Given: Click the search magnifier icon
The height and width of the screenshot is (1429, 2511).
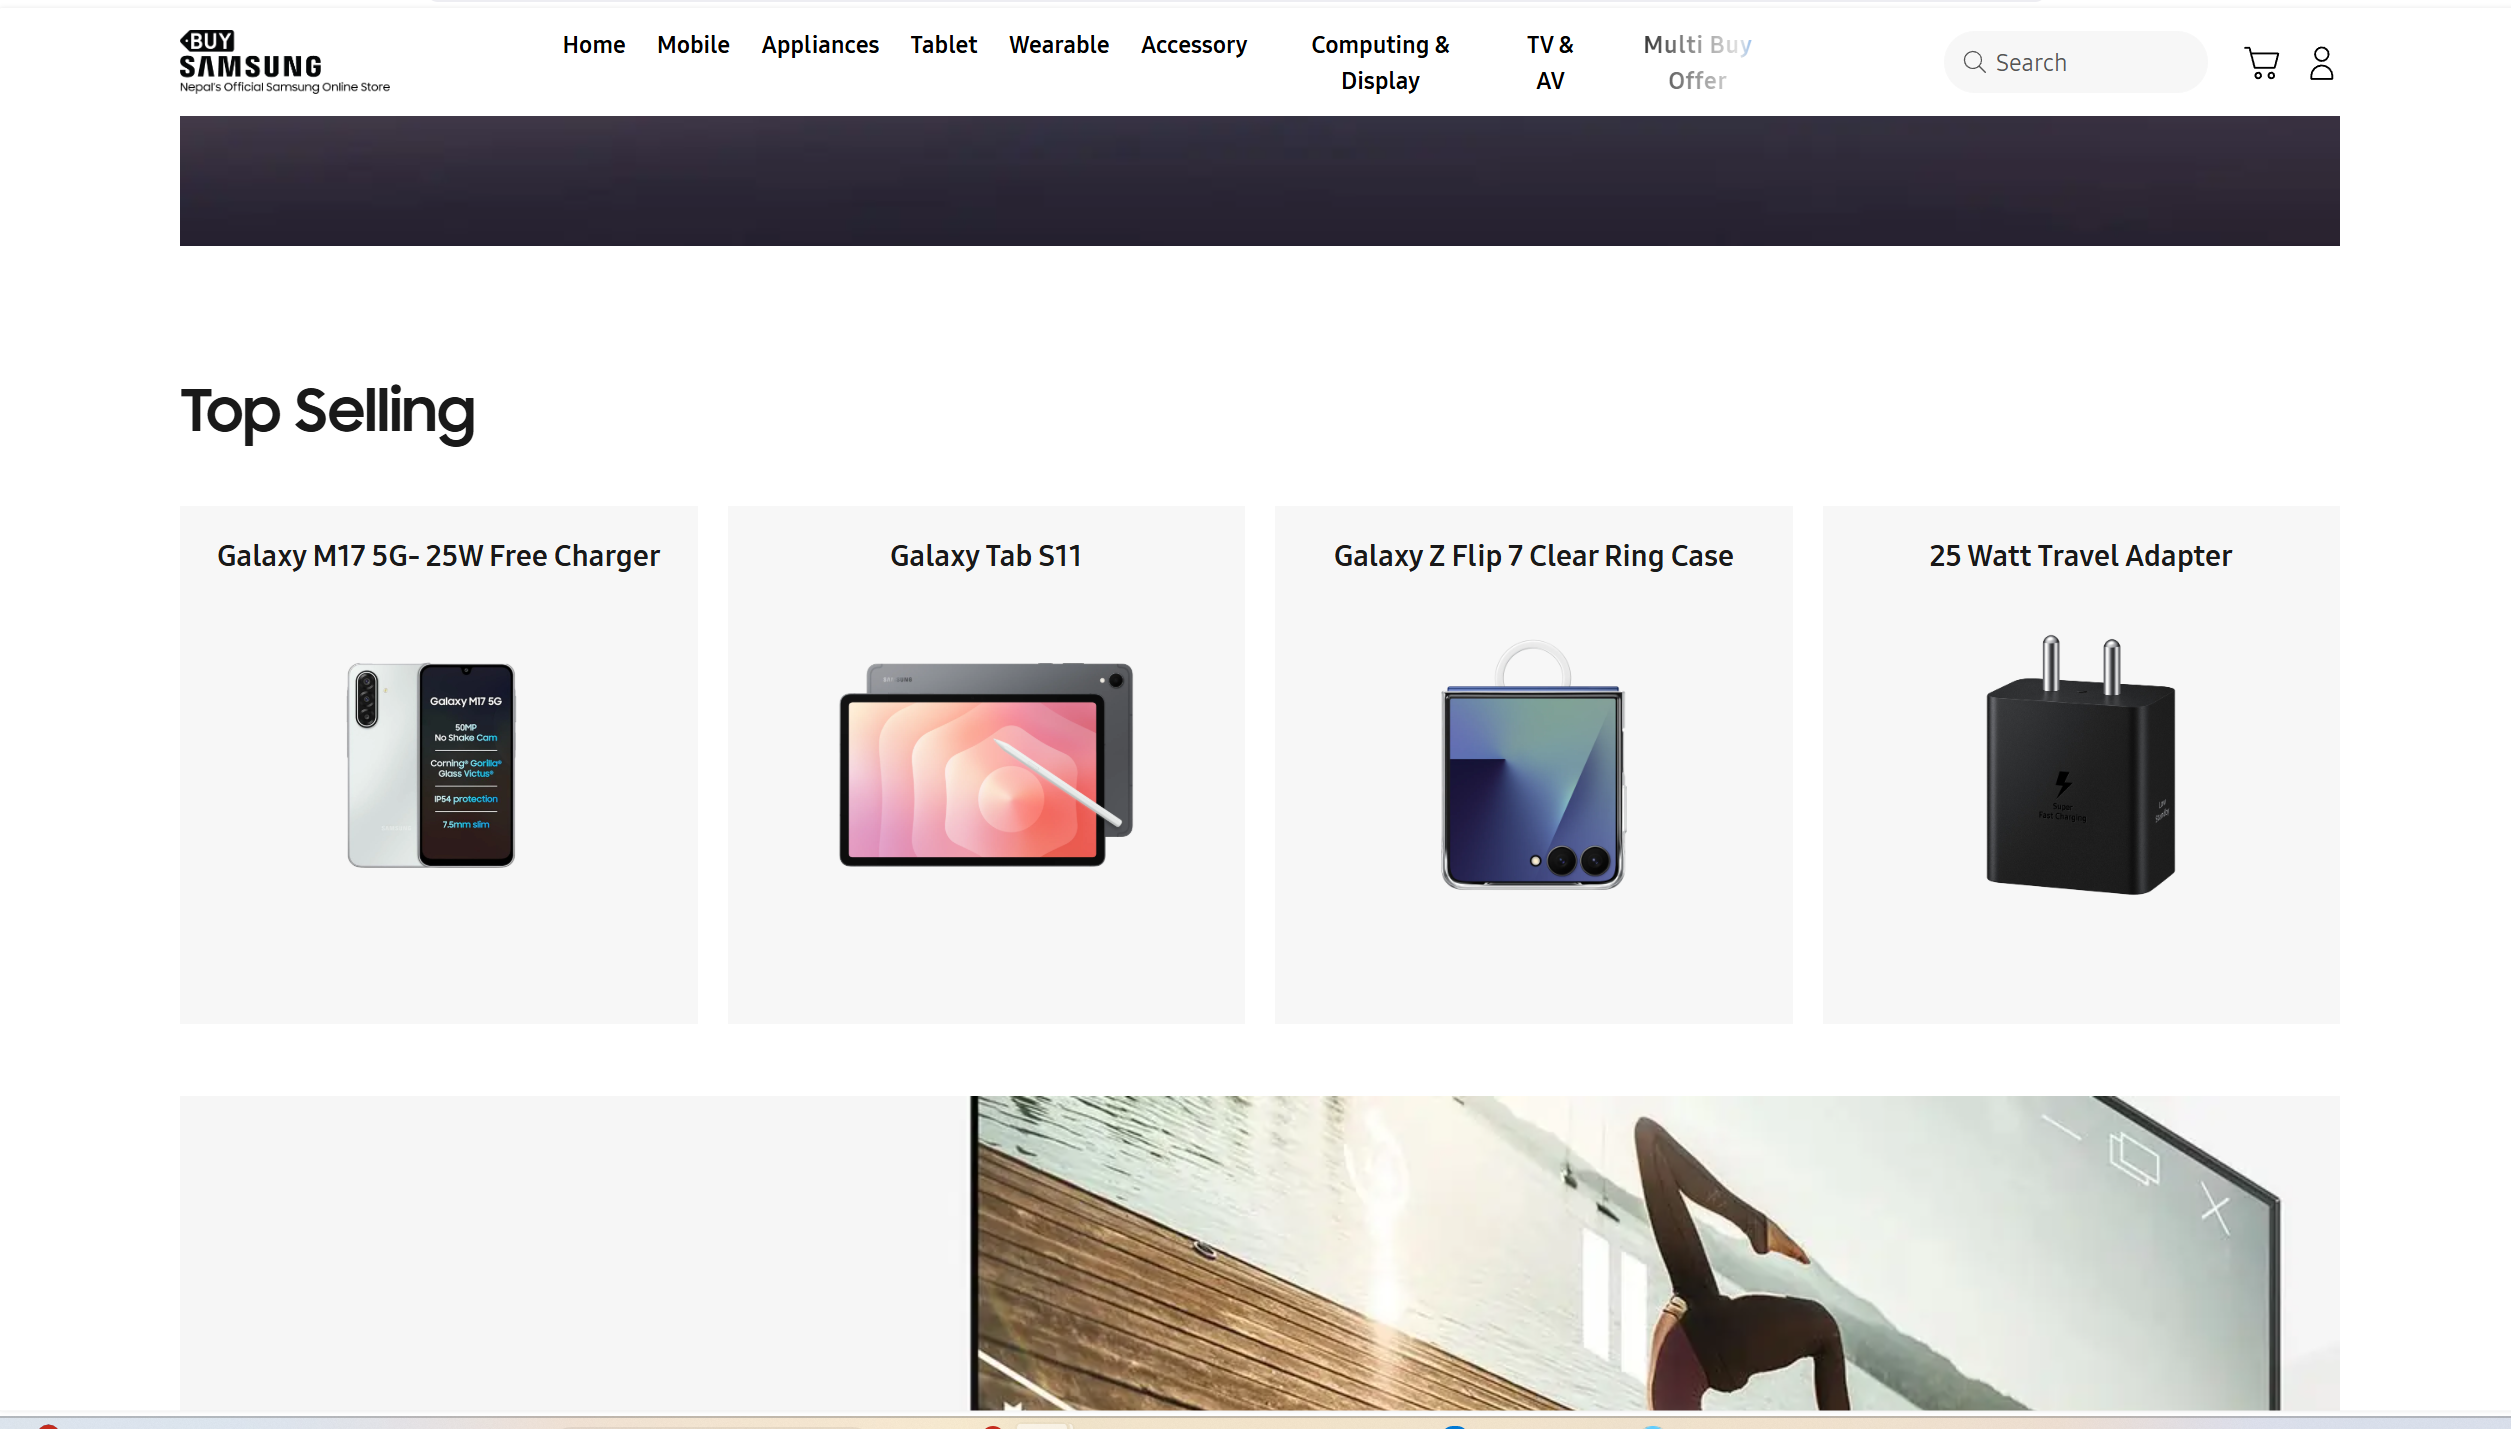Looking at the screenshot, I should click(x=1975, y=62).
